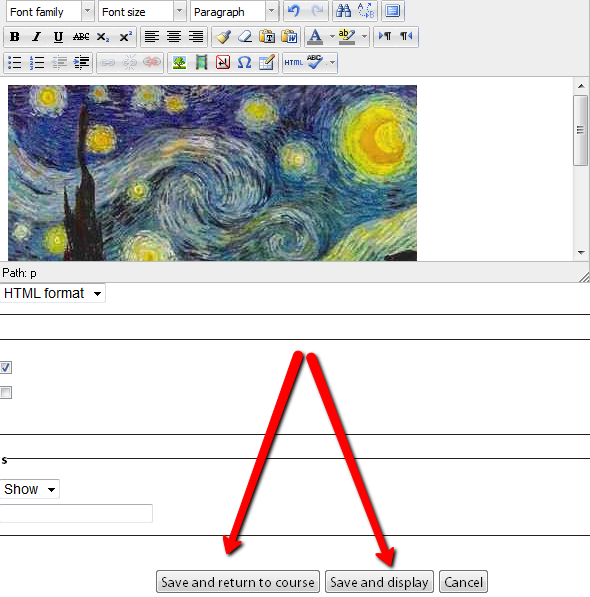
Task: Toggle the spellchecker
Action: coord(315,63)
